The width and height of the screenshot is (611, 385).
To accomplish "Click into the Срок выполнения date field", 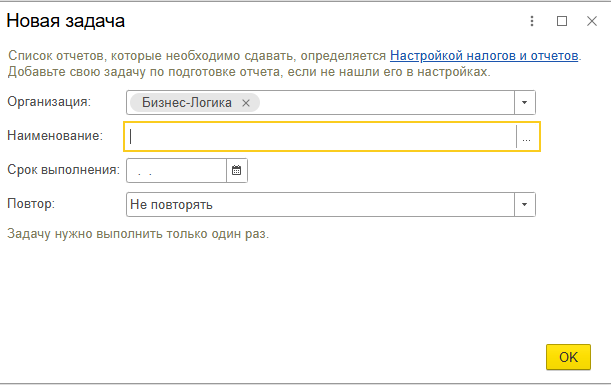I will pyautogui.click(x=177, y=170).
